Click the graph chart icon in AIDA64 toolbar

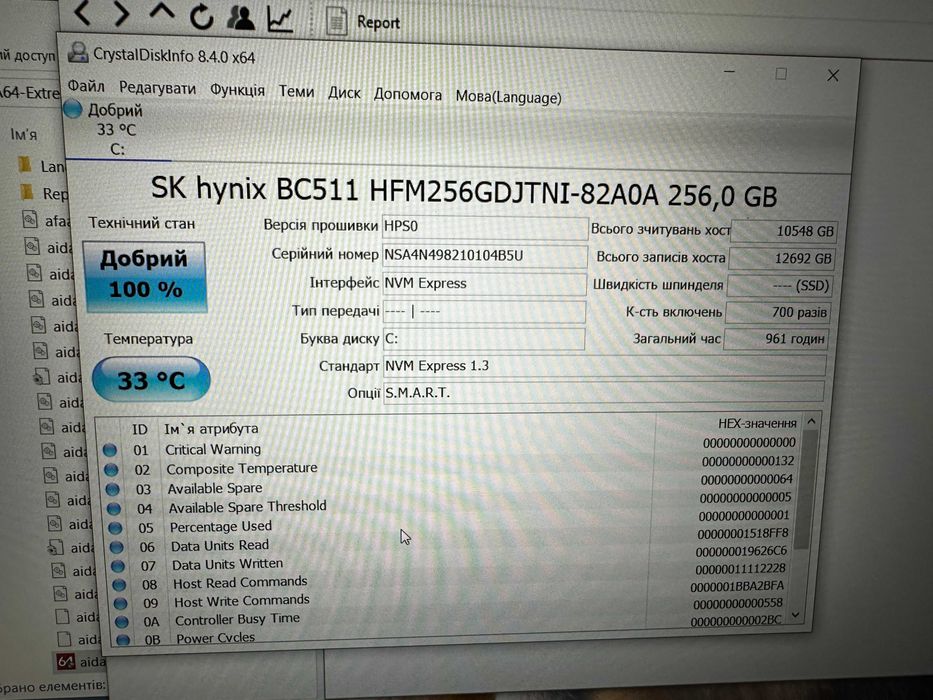pyautogui.click(x=280, y=19)
